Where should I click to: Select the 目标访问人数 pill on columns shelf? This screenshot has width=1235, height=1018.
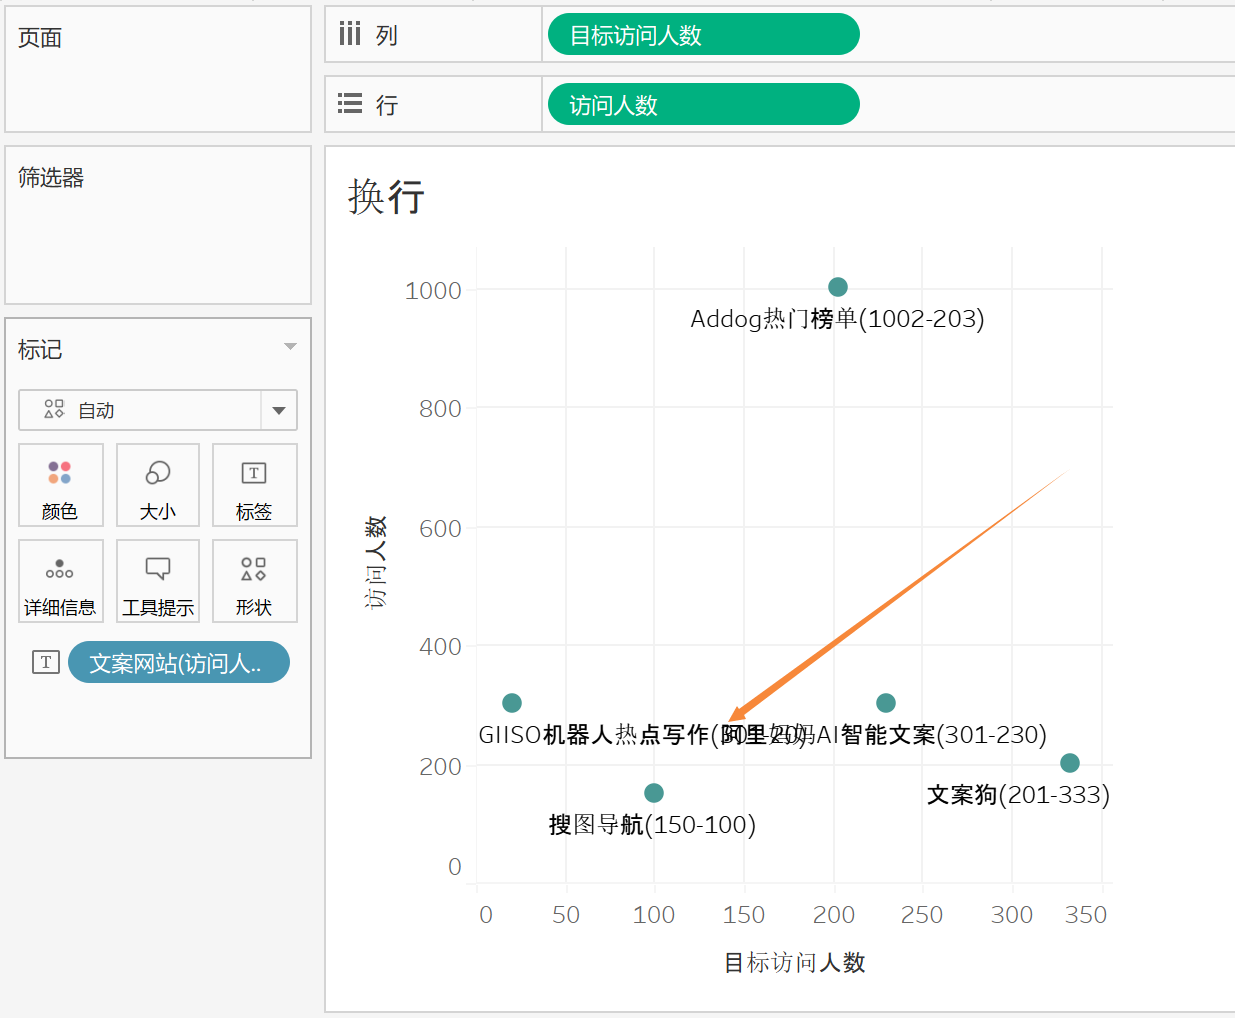[704, 35]
